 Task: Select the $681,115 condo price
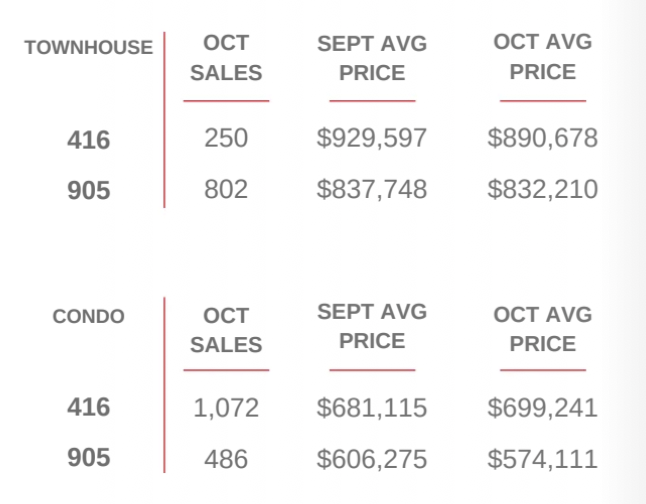click(x=372, y=408)
